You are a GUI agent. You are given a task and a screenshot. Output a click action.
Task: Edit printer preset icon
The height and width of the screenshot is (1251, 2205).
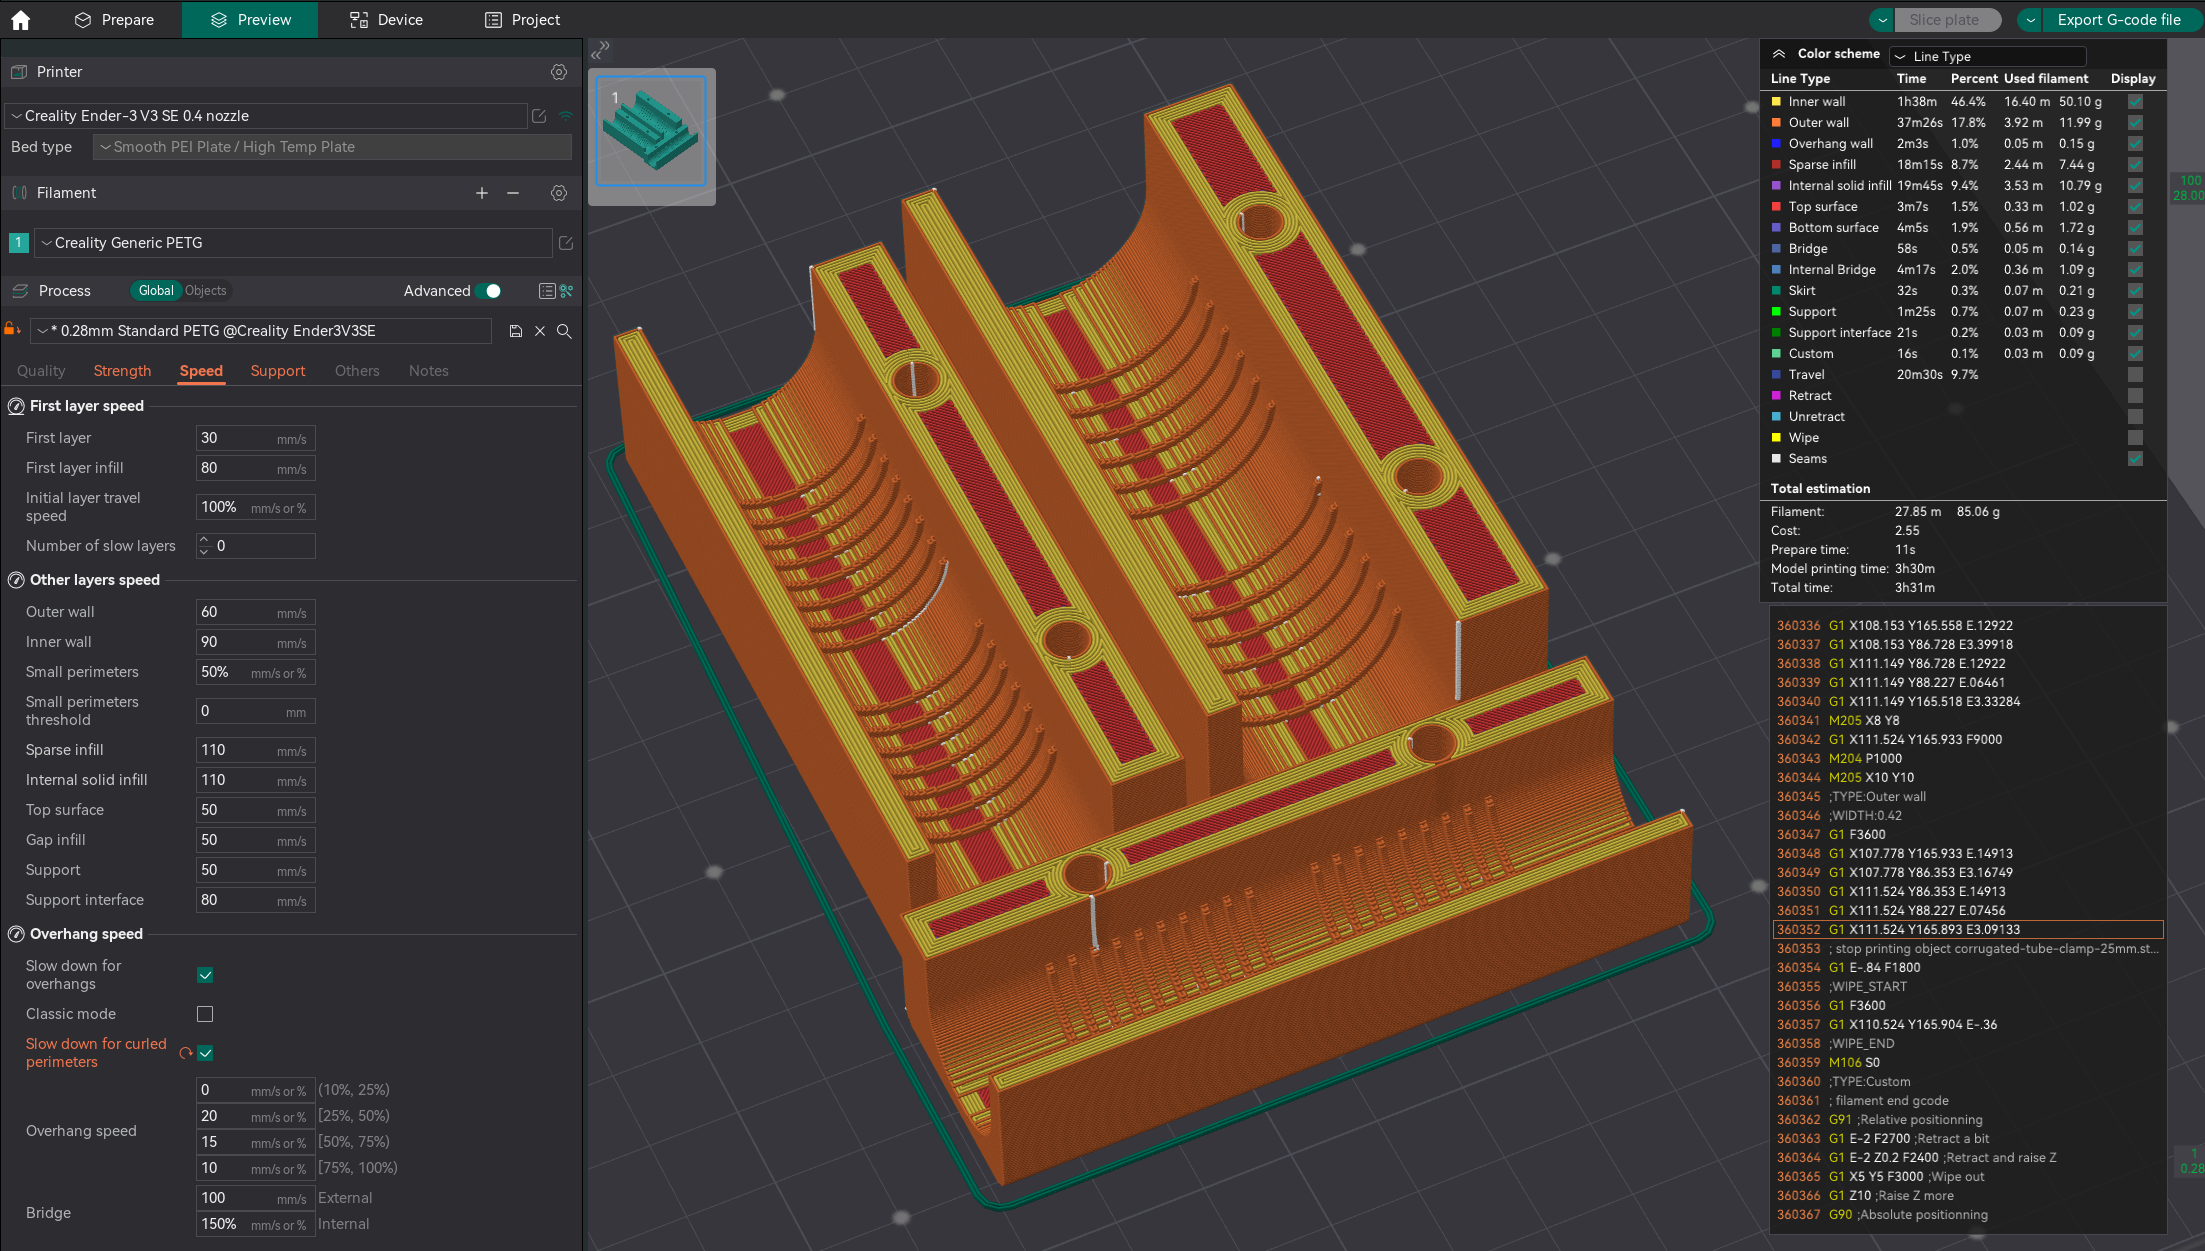pyautogui.click(x=539, y=116)
